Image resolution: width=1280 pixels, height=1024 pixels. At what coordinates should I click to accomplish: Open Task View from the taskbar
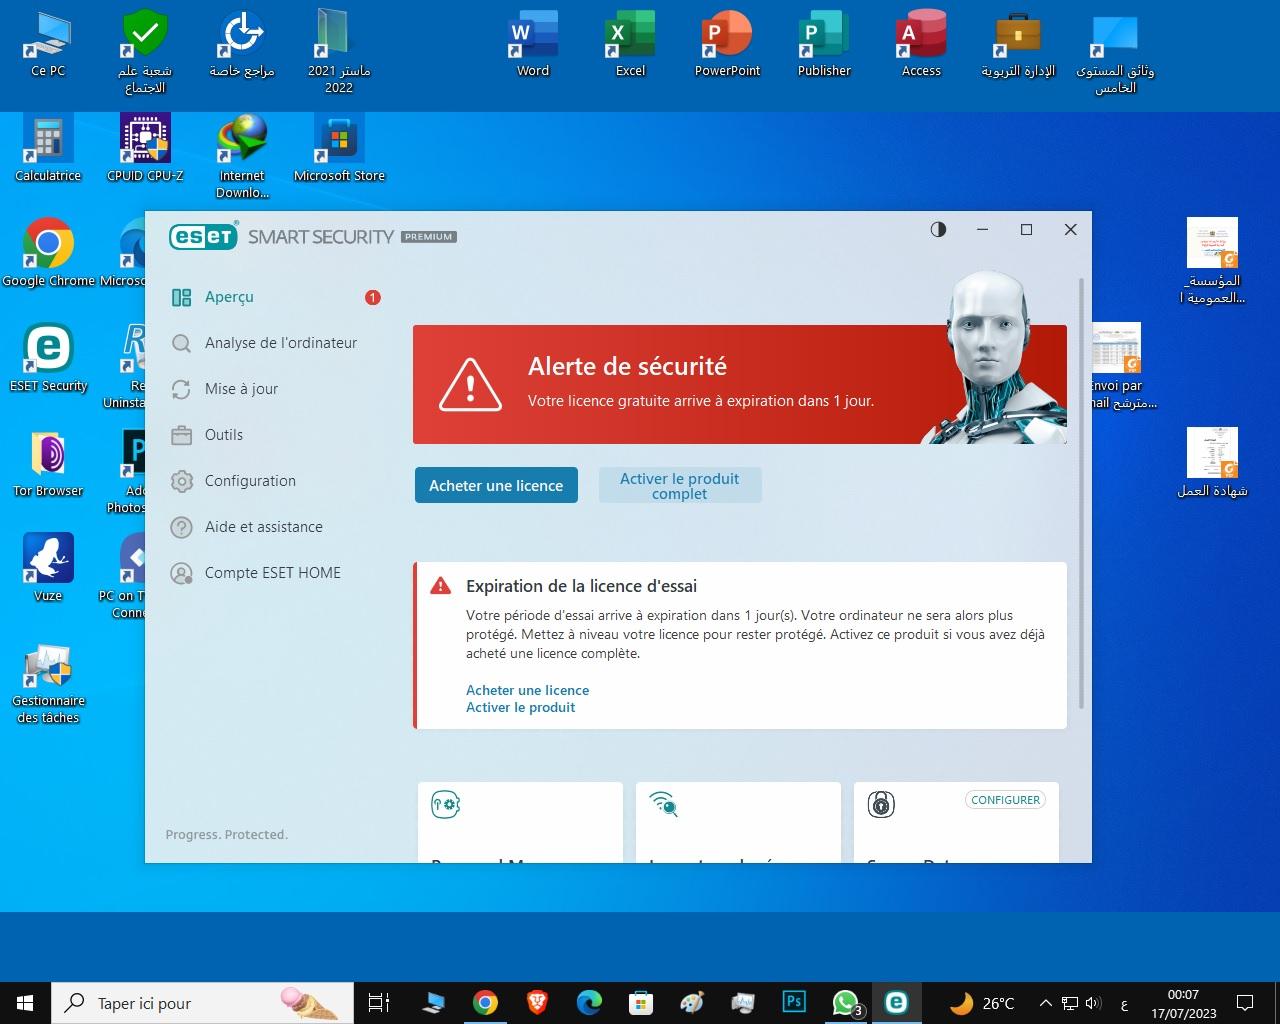(x=379, y=1002)
